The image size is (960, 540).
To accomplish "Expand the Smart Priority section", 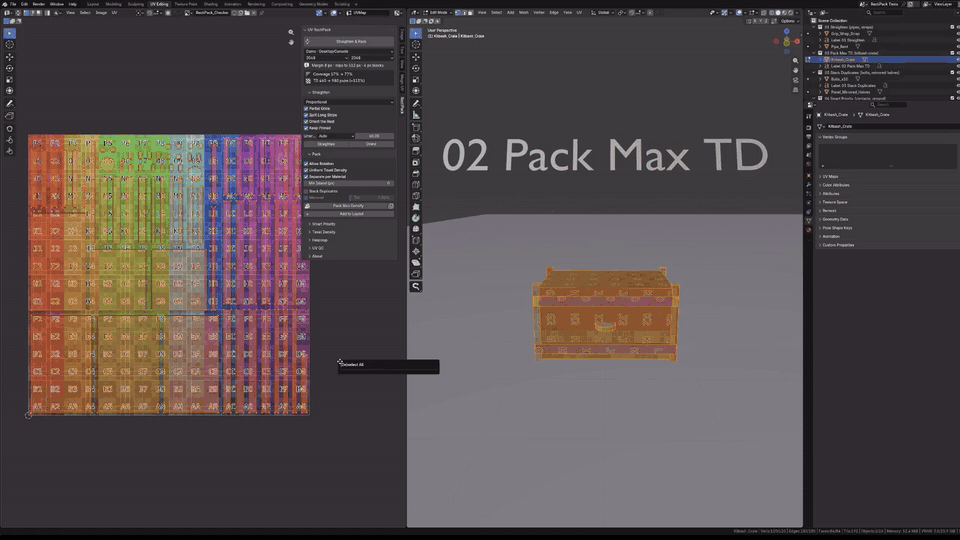I will coord(323,224).
